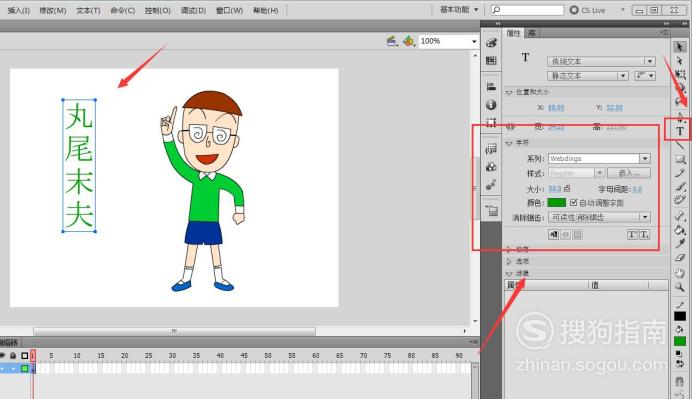The width and height of the screenshot is (692, 399).
Task: Open the Swatches panel icon
Action: coord(491,60)
